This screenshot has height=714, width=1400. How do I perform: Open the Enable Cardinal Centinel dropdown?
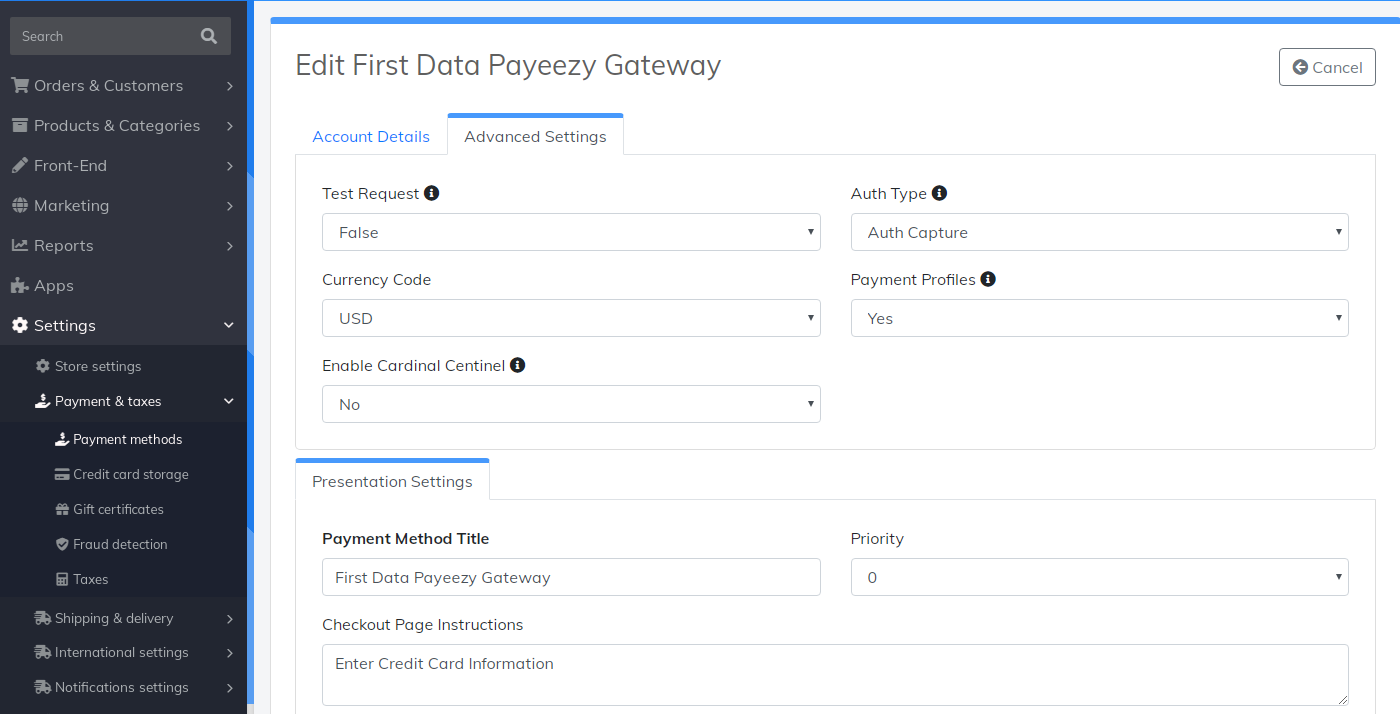571,404
